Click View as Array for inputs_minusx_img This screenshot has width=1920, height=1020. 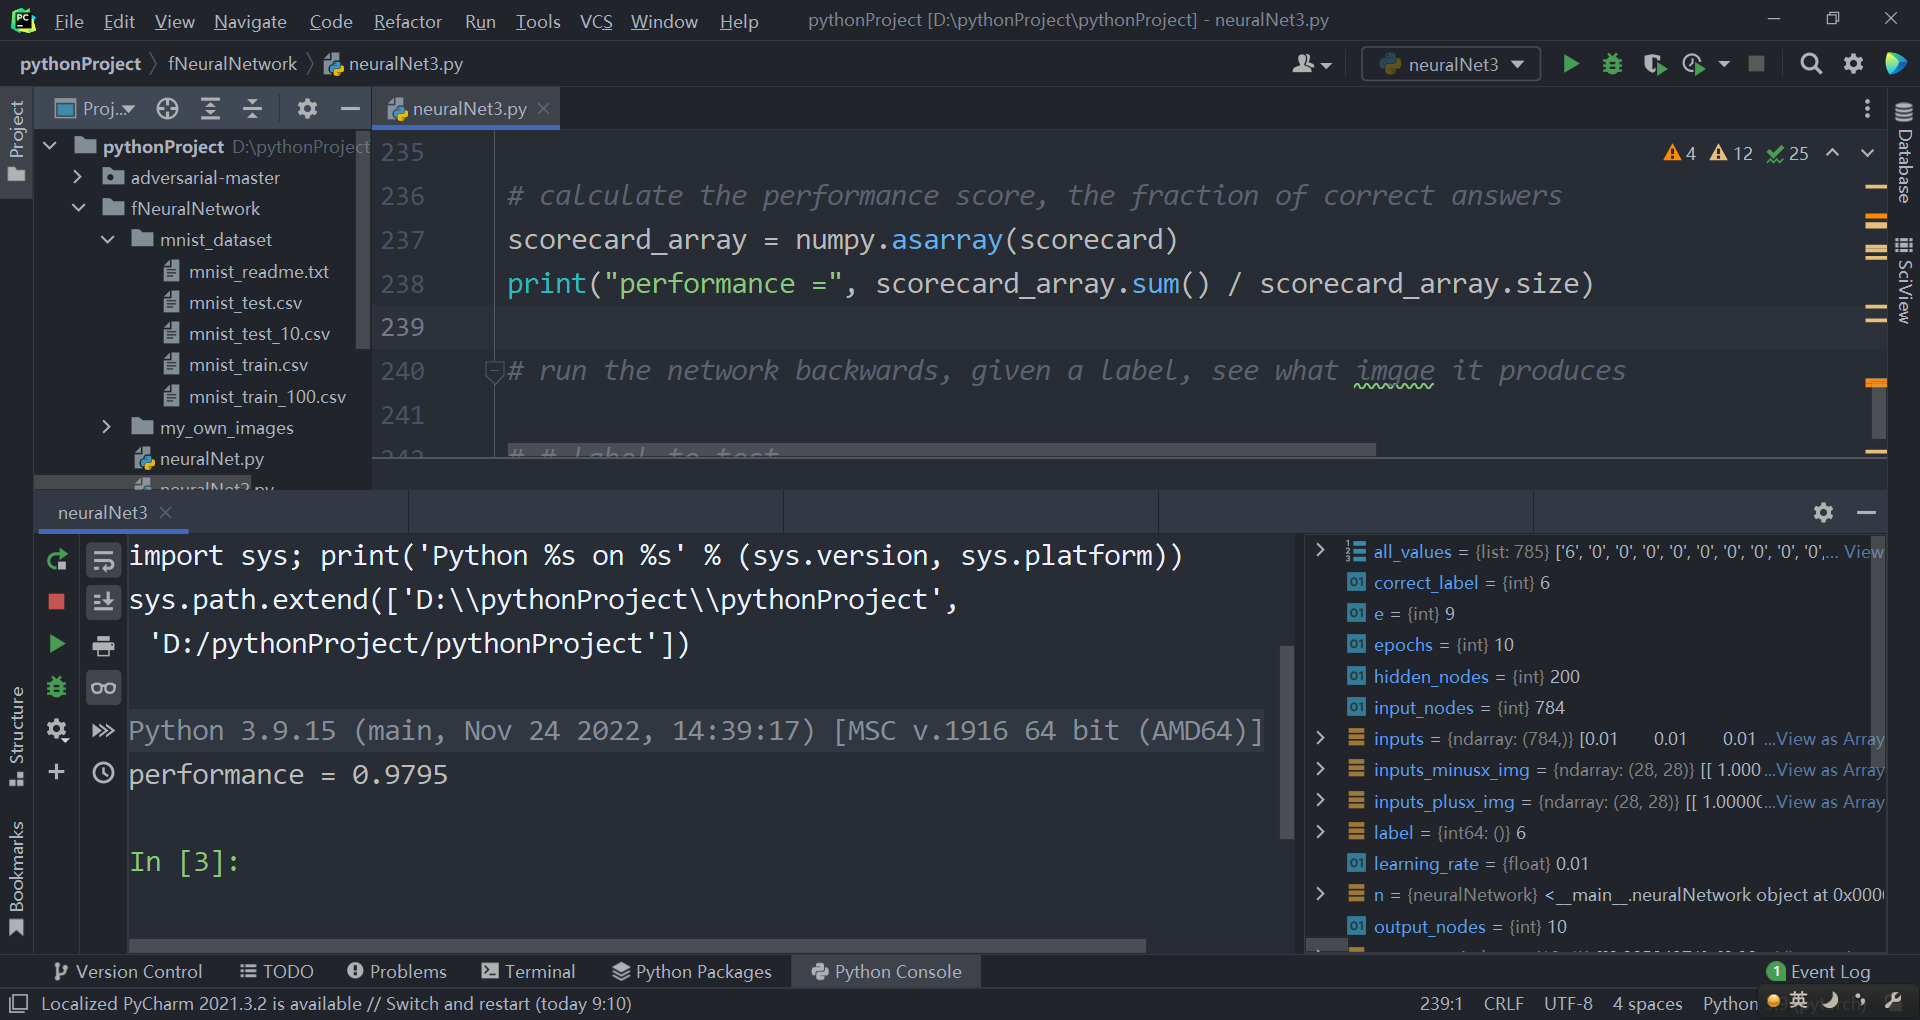1830,770
